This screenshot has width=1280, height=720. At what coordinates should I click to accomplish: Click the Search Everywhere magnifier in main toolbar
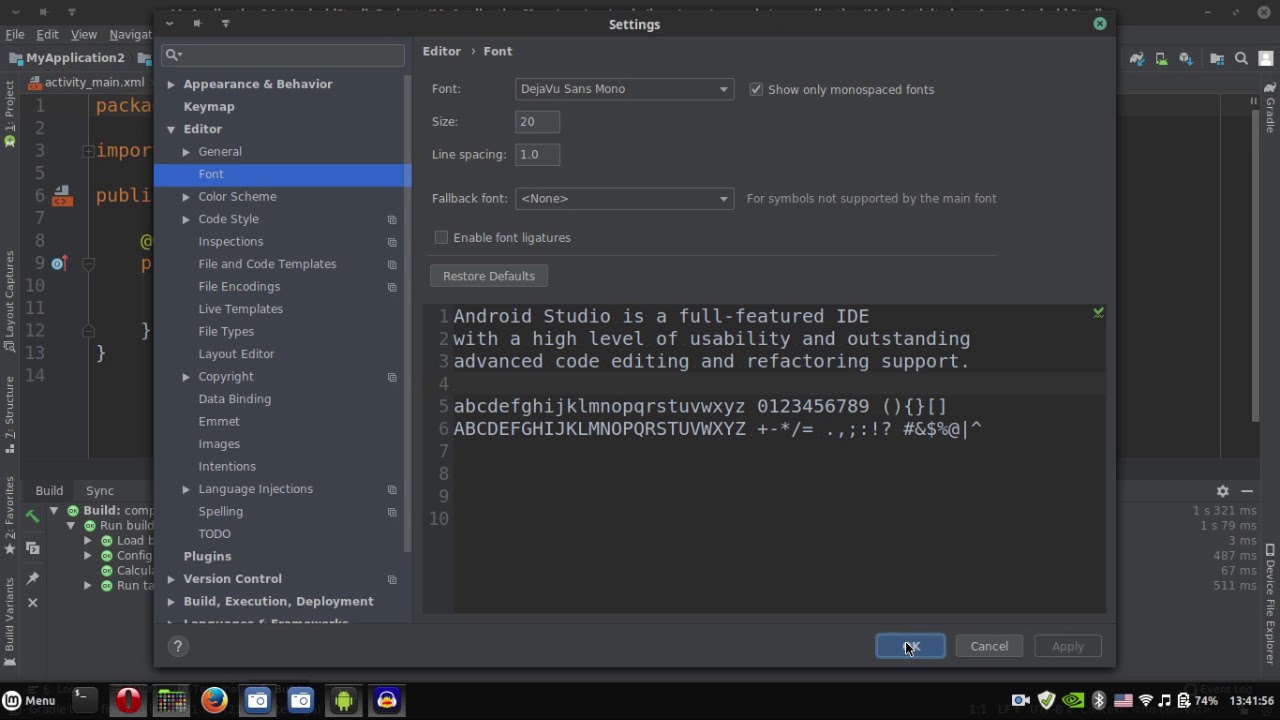[x=1241, y=59]
